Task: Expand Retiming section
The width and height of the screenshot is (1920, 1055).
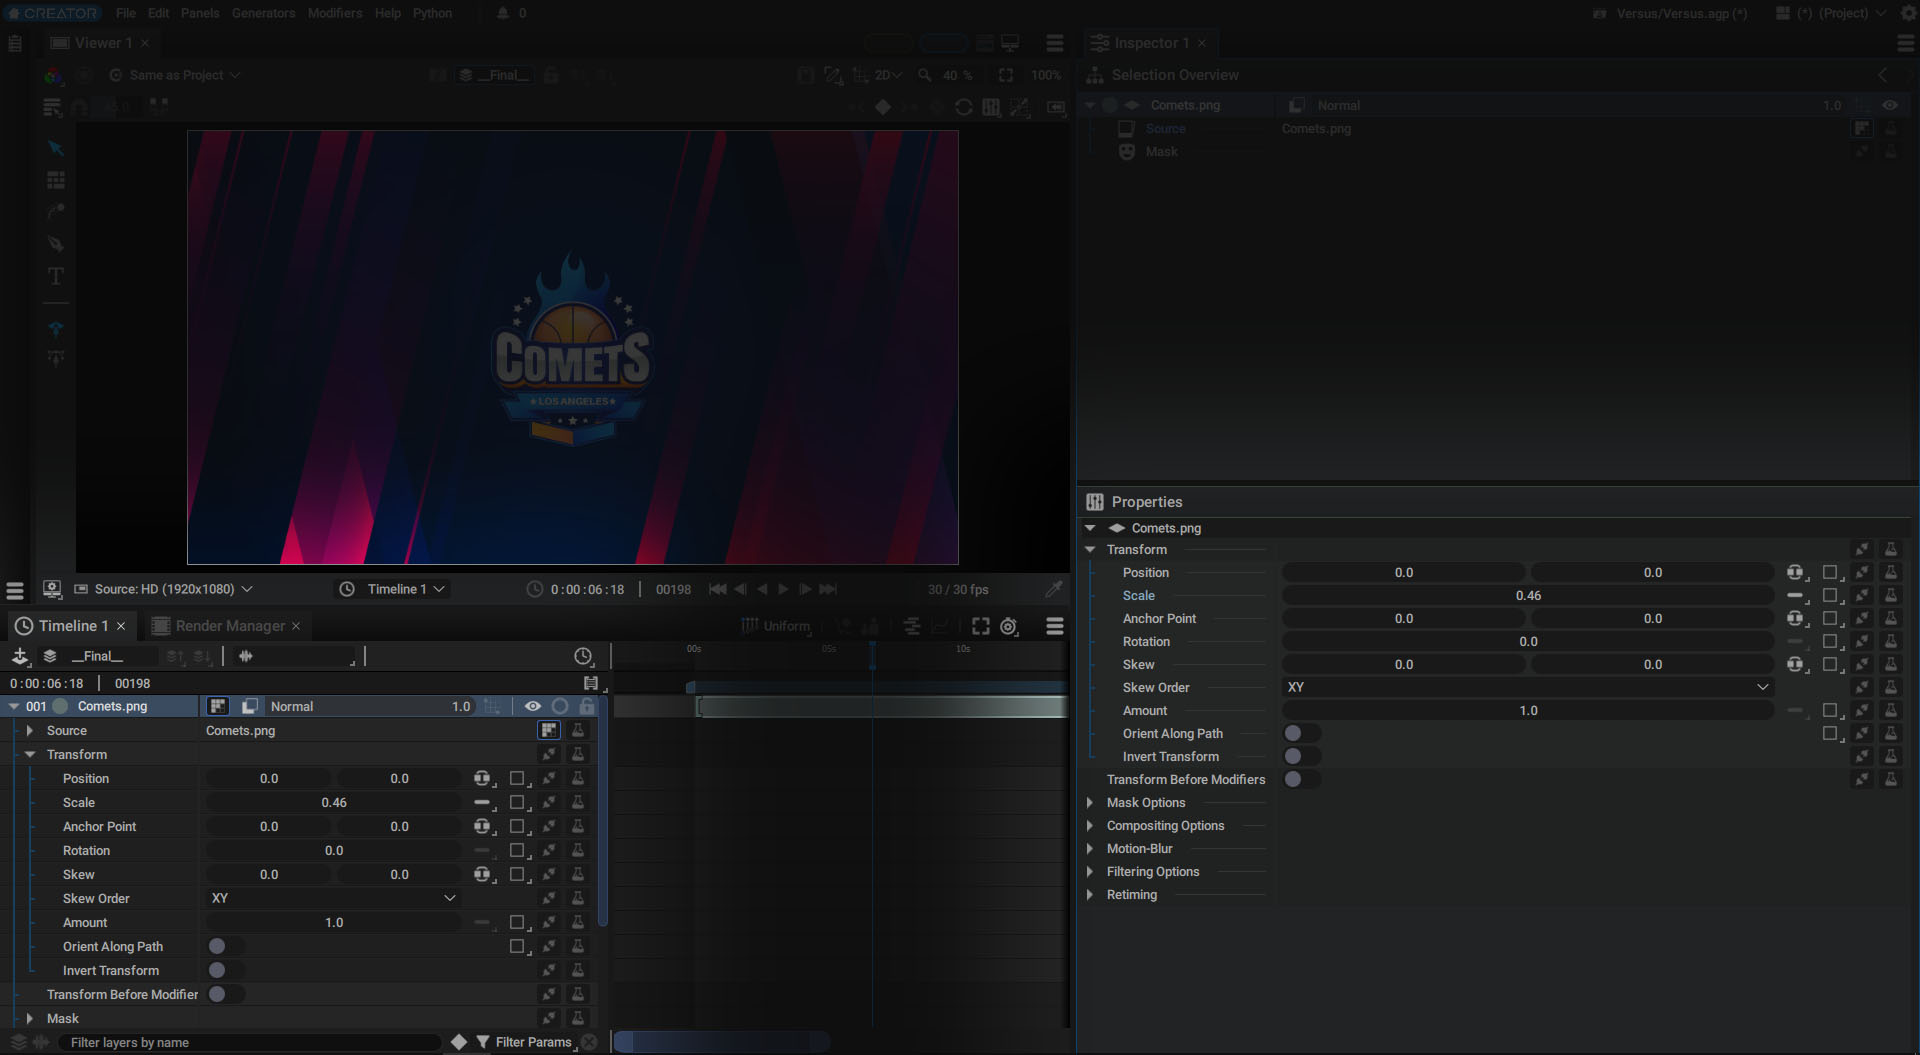Action: [x=1090, y=894]
